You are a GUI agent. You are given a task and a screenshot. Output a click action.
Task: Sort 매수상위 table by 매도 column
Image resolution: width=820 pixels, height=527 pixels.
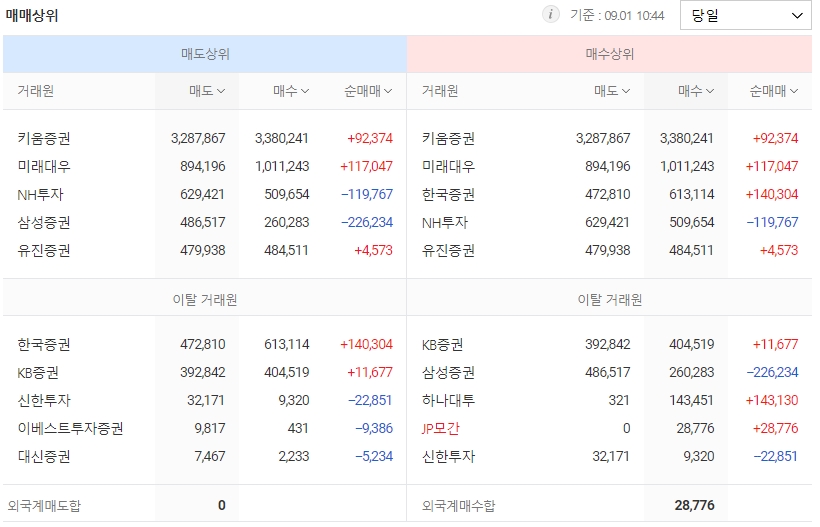tap(612, 91)
